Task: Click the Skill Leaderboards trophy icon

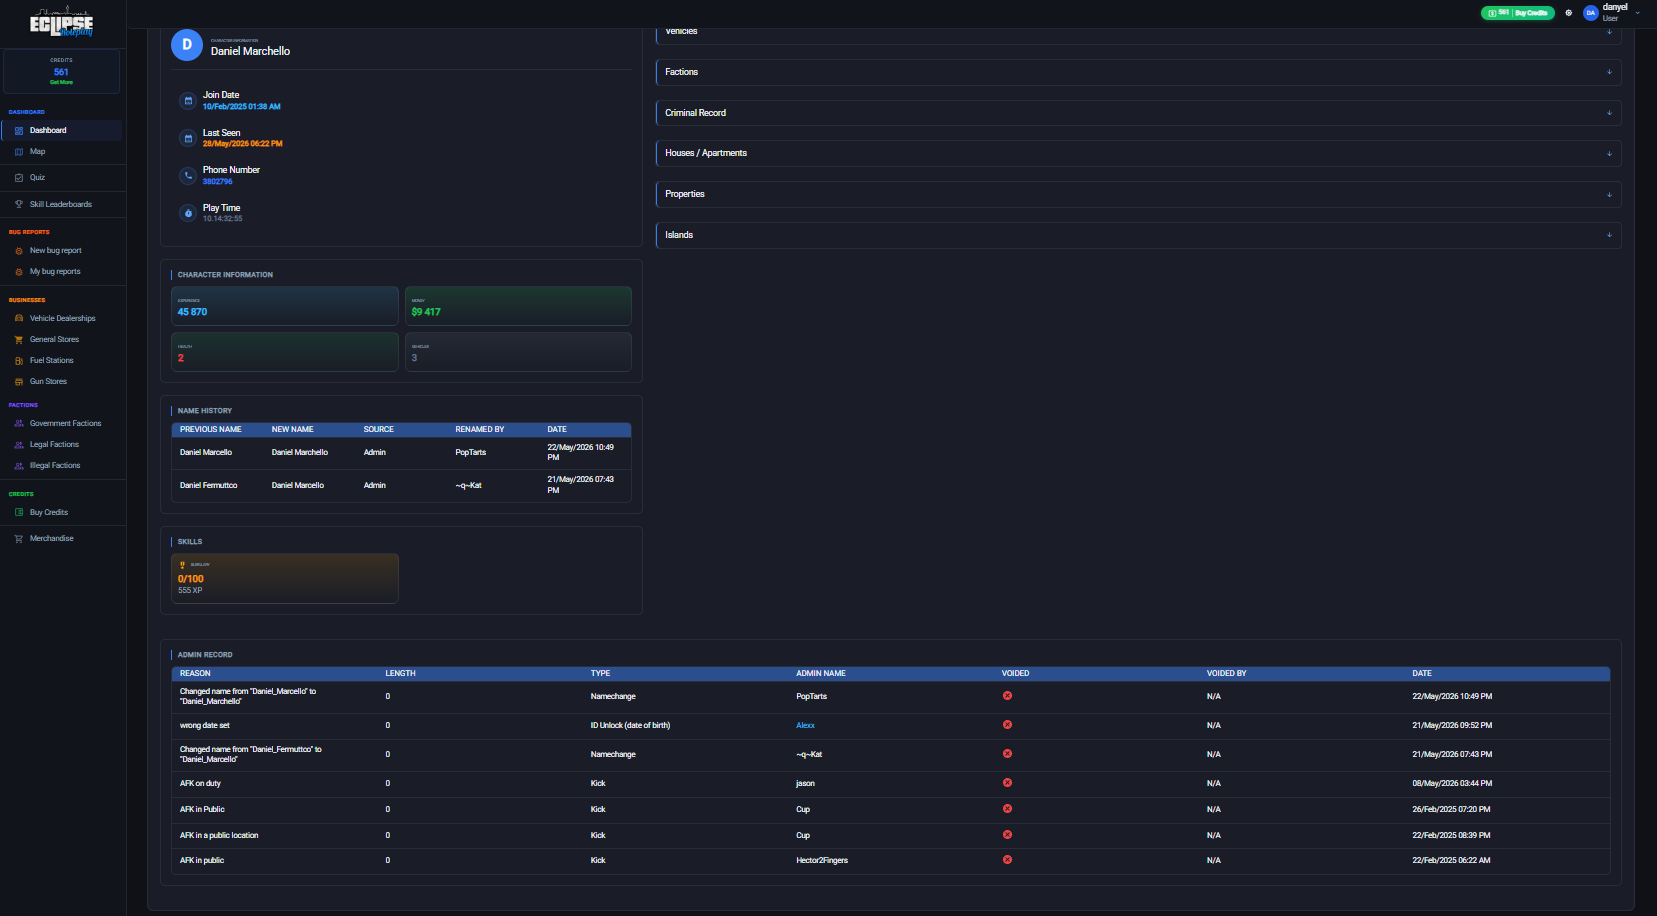Action: [19, 204]
